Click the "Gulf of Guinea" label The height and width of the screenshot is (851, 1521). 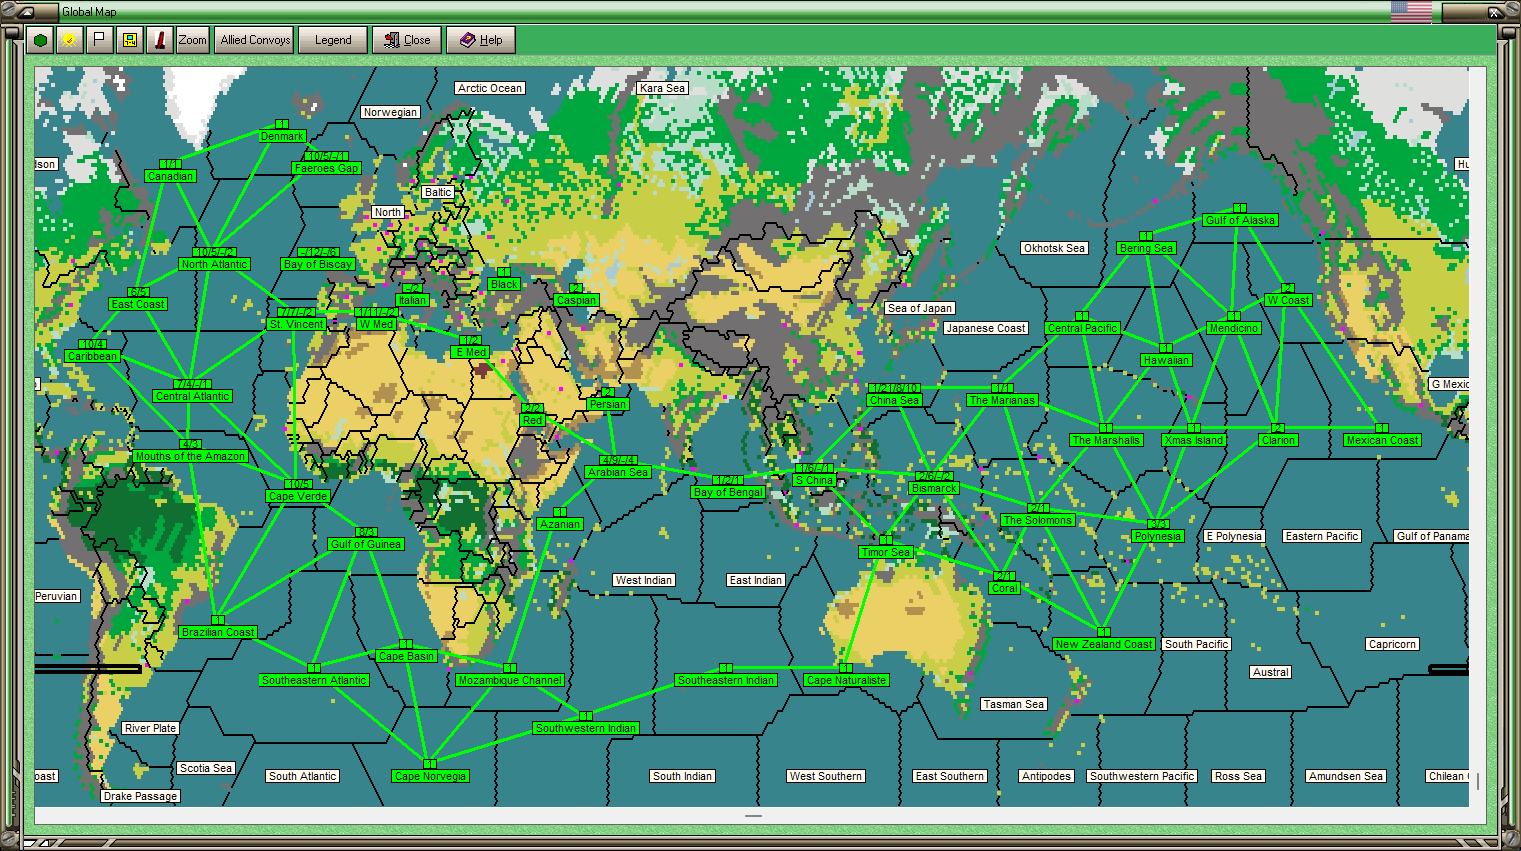366,544
